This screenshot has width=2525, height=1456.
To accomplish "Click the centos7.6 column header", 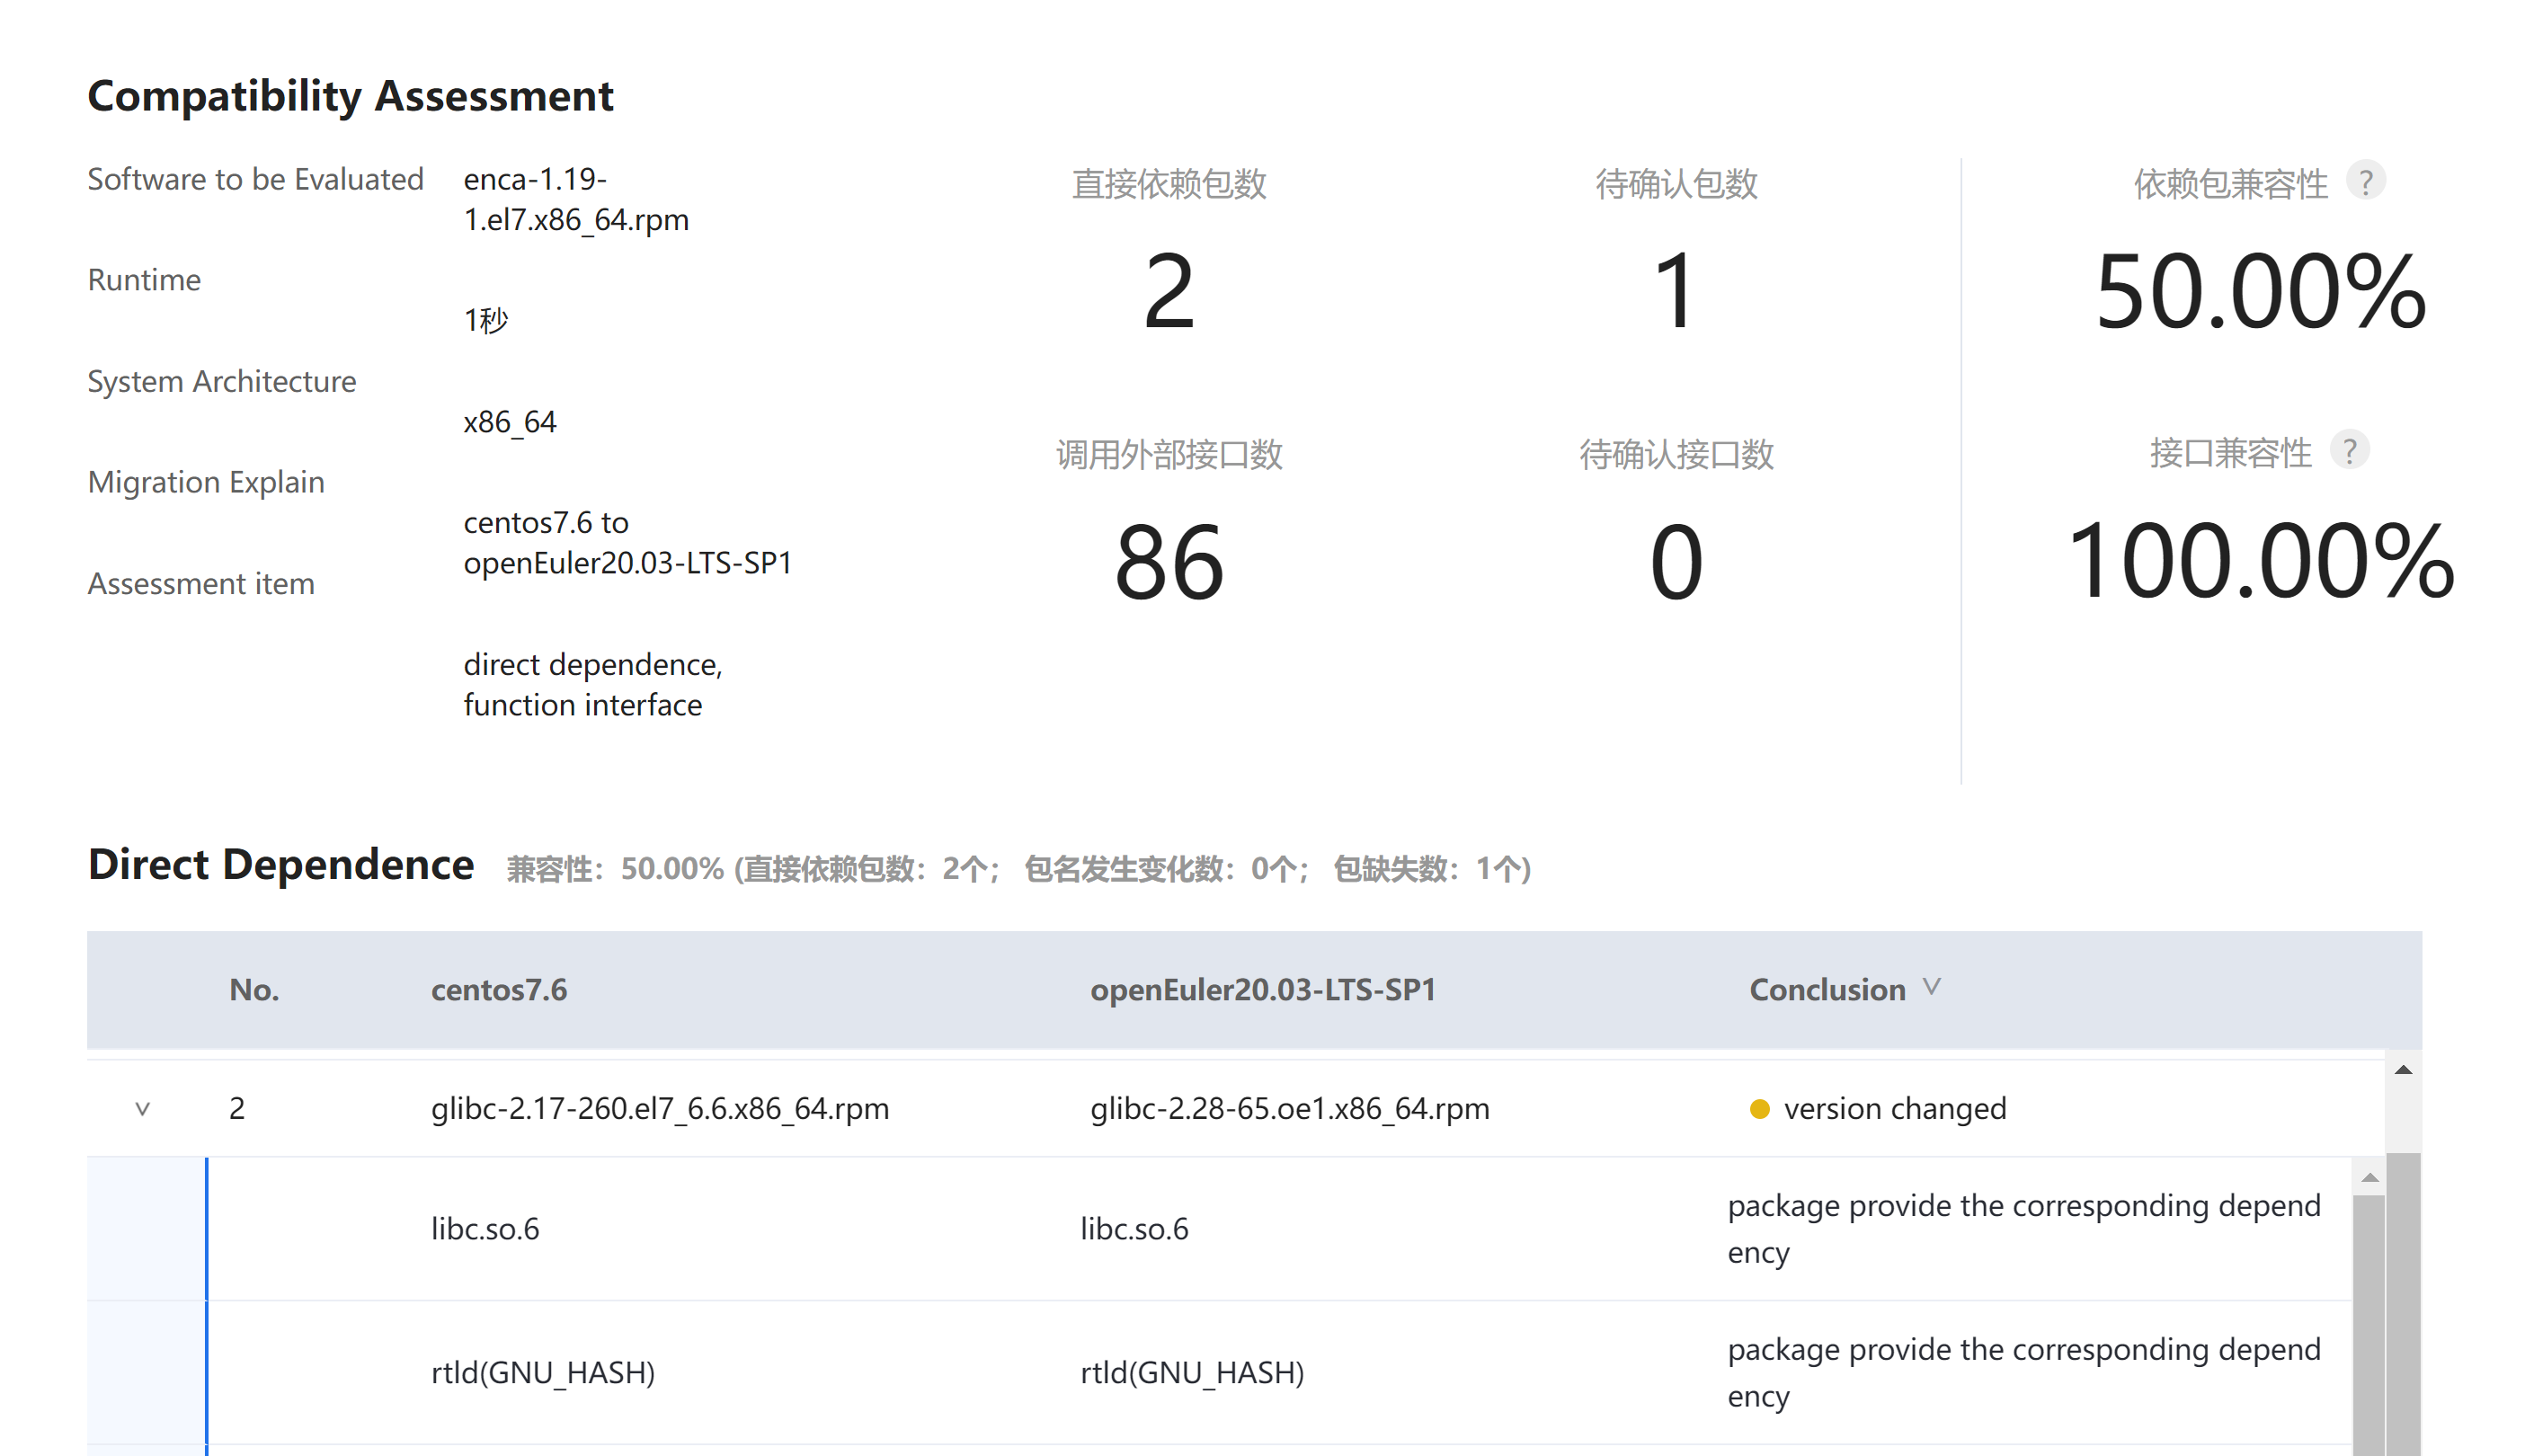I will [x=498, y=989].
